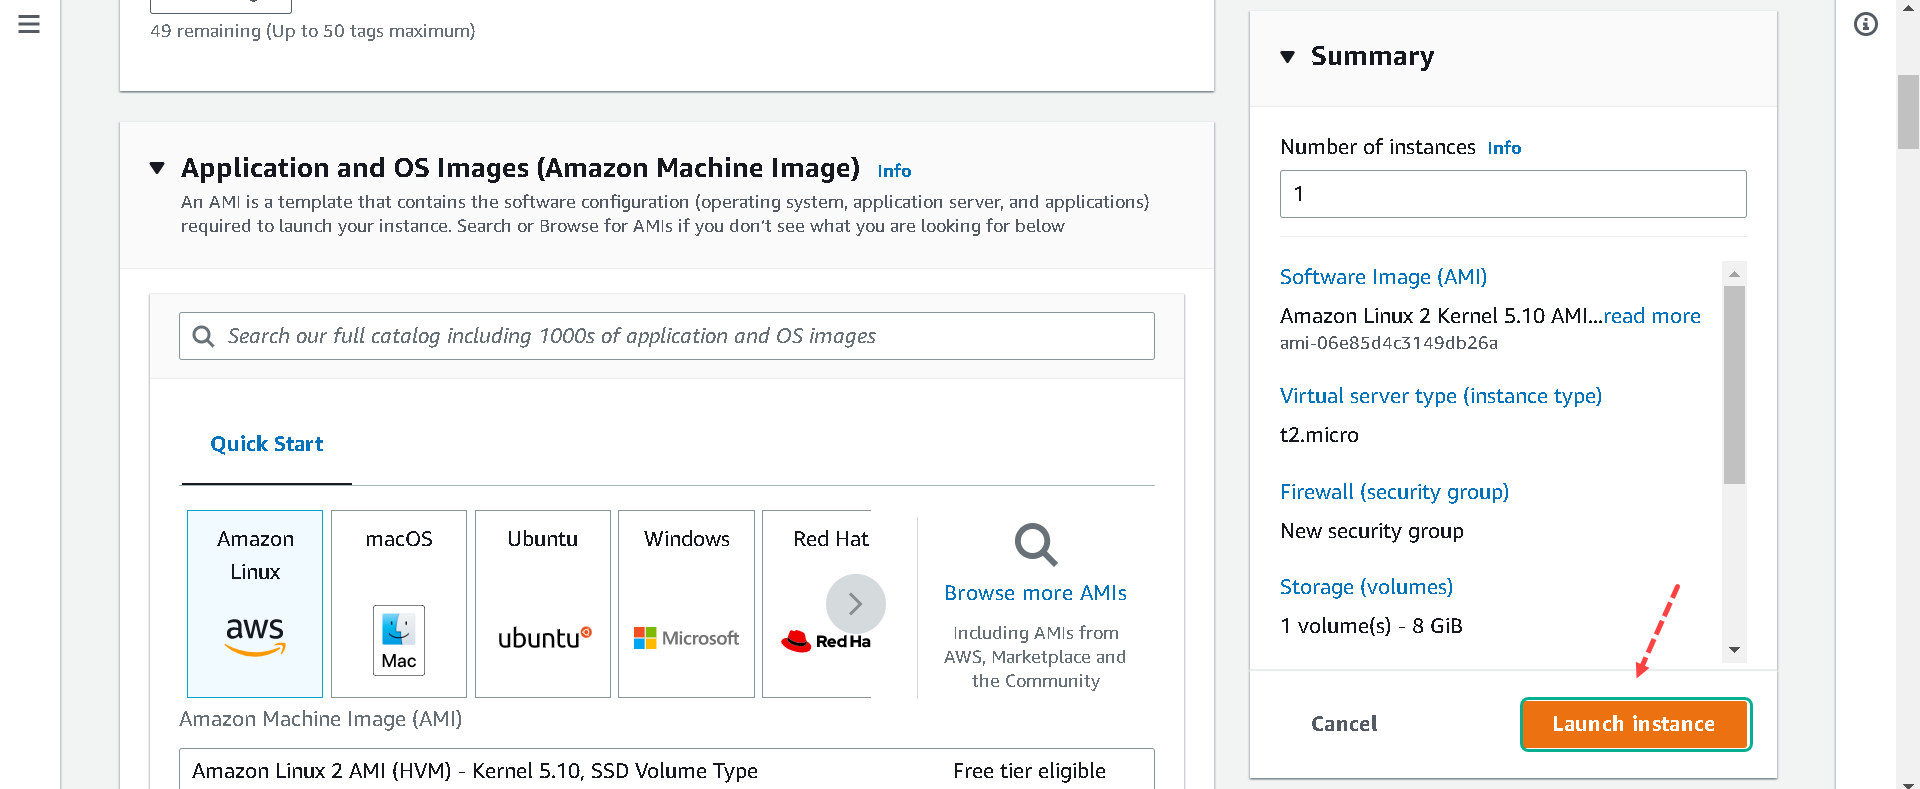Screen dimensions: 1920x789
Task: Cancel the instance launch
Action: 1344,724
